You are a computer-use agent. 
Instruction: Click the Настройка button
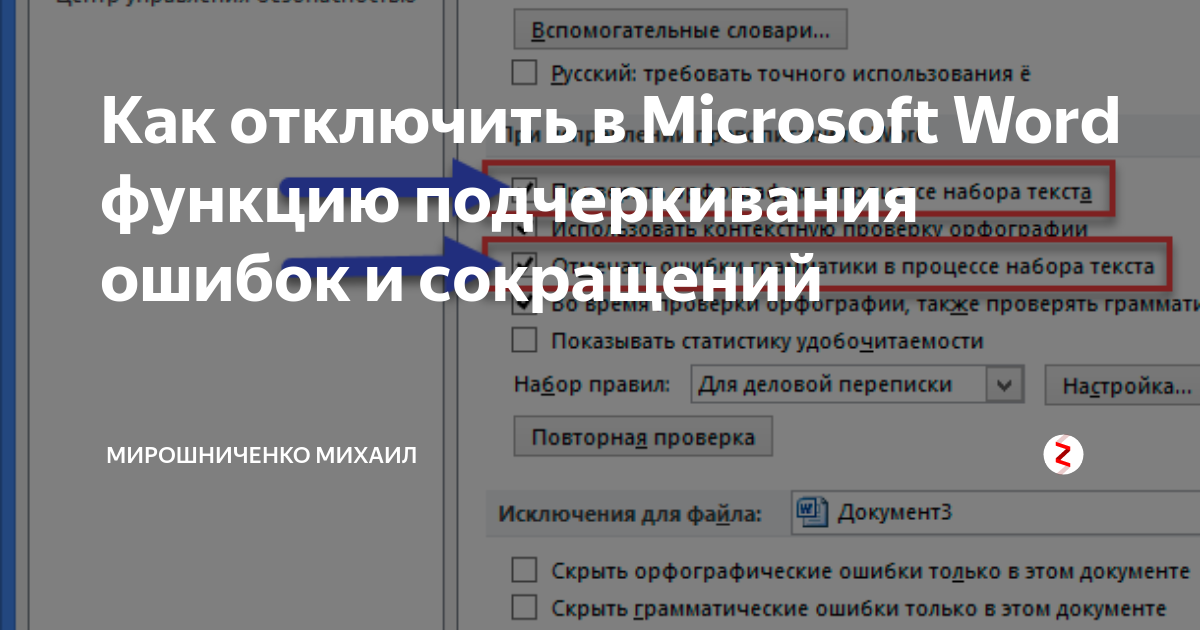click(x=1122, y=386)
